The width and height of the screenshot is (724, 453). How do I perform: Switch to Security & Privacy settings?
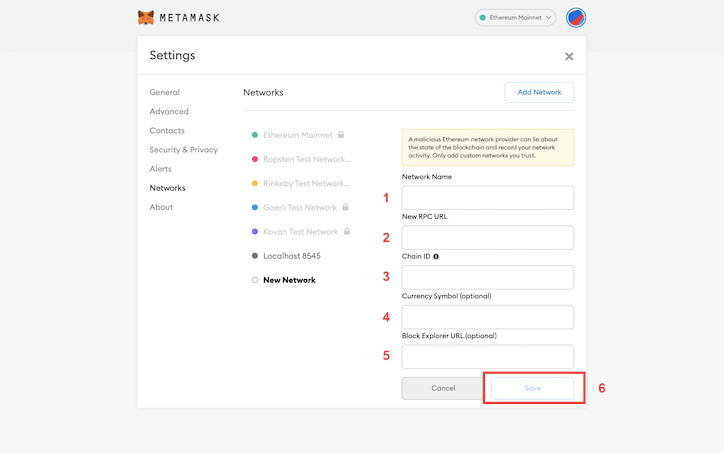coord(183,150)
